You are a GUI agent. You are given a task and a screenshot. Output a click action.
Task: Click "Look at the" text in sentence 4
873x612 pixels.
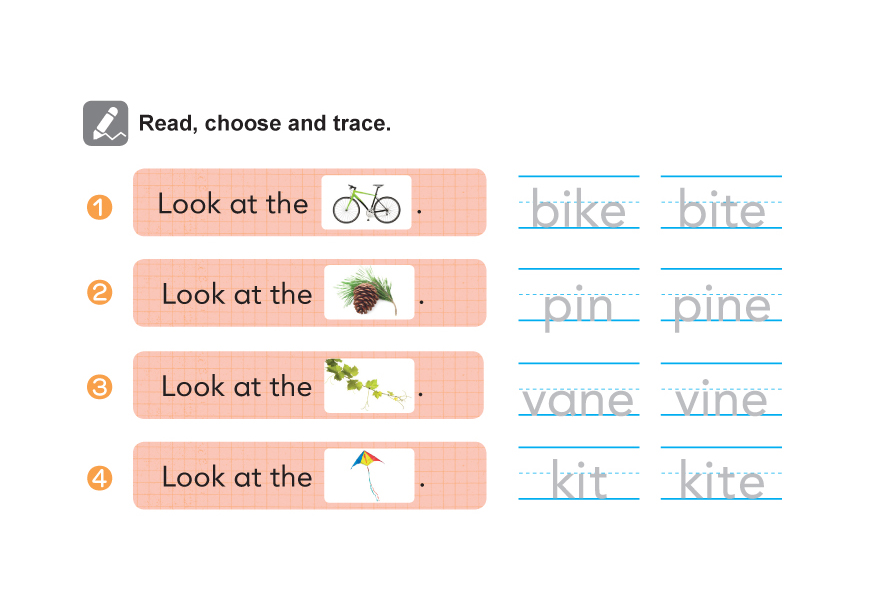[x=236, y=477]
